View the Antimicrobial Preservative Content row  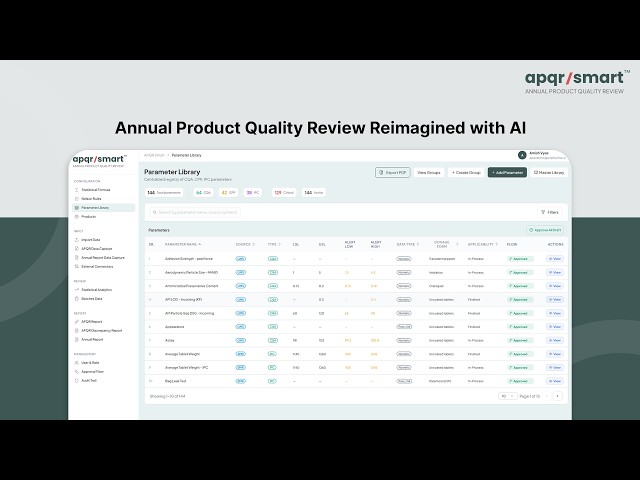(555, 286)
